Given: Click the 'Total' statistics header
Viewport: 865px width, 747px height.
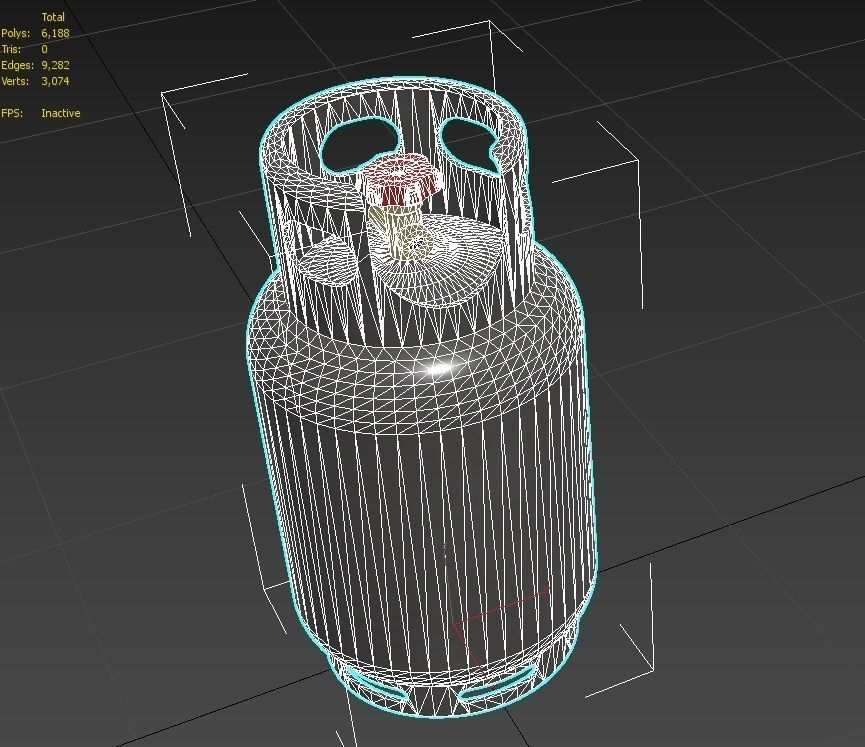Looking at the screenshot, I should click(x=53, y=17).
